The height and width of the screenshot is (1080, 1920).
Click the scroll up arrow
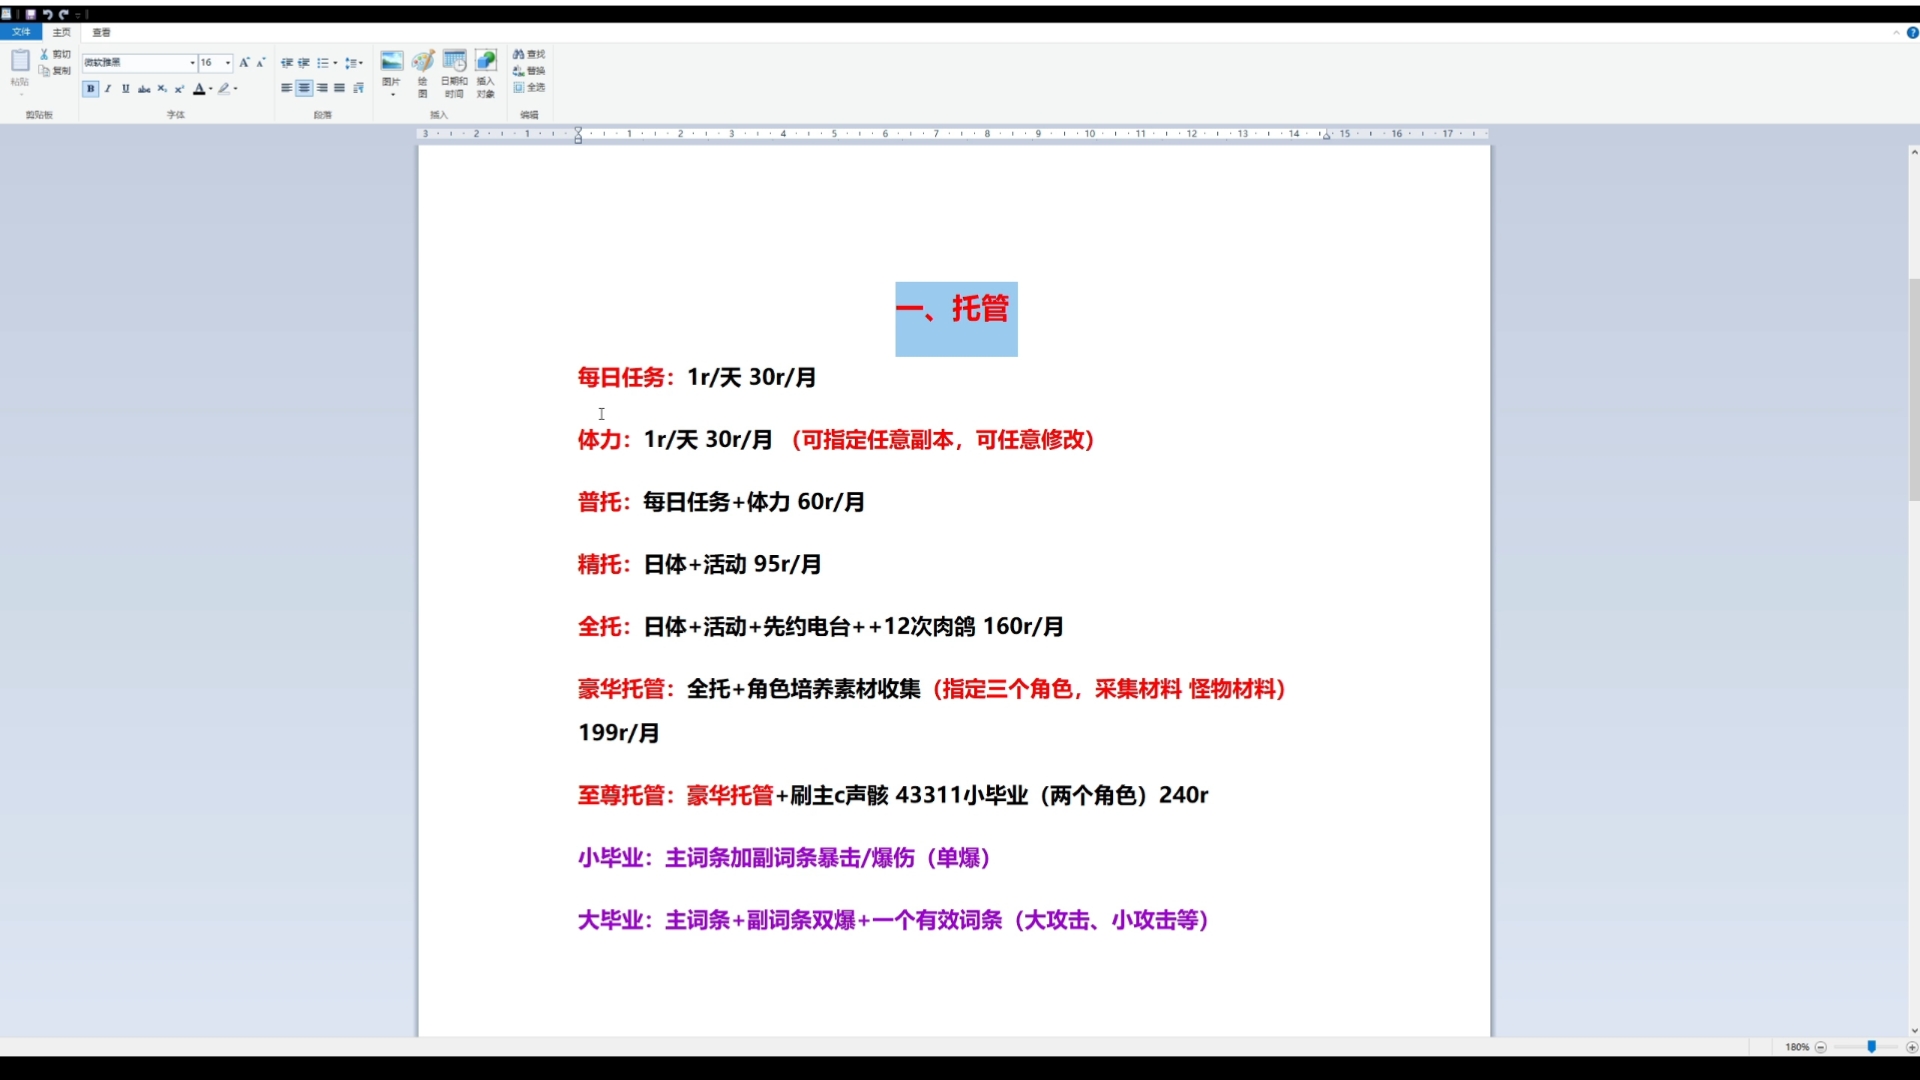pyautogui.click(x=1914, y=152)
